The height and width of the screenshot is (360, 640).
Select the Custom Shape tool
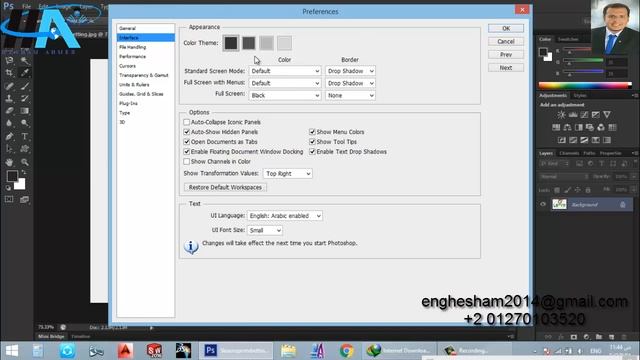tap(25, 149)
